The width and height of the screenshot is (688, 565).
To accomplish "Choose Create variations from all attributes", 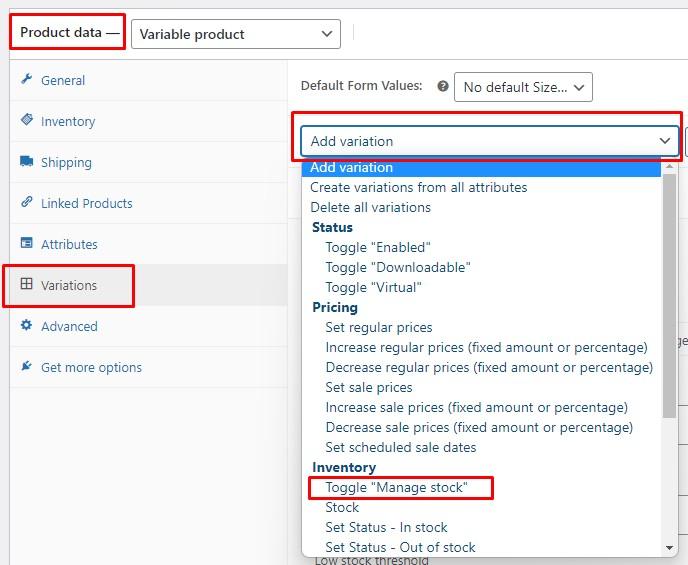I will (418, 187).
